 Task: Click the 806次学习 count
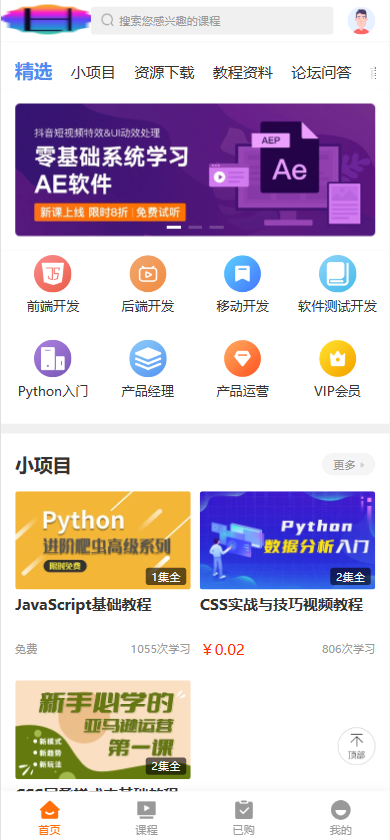coord(348,649)
